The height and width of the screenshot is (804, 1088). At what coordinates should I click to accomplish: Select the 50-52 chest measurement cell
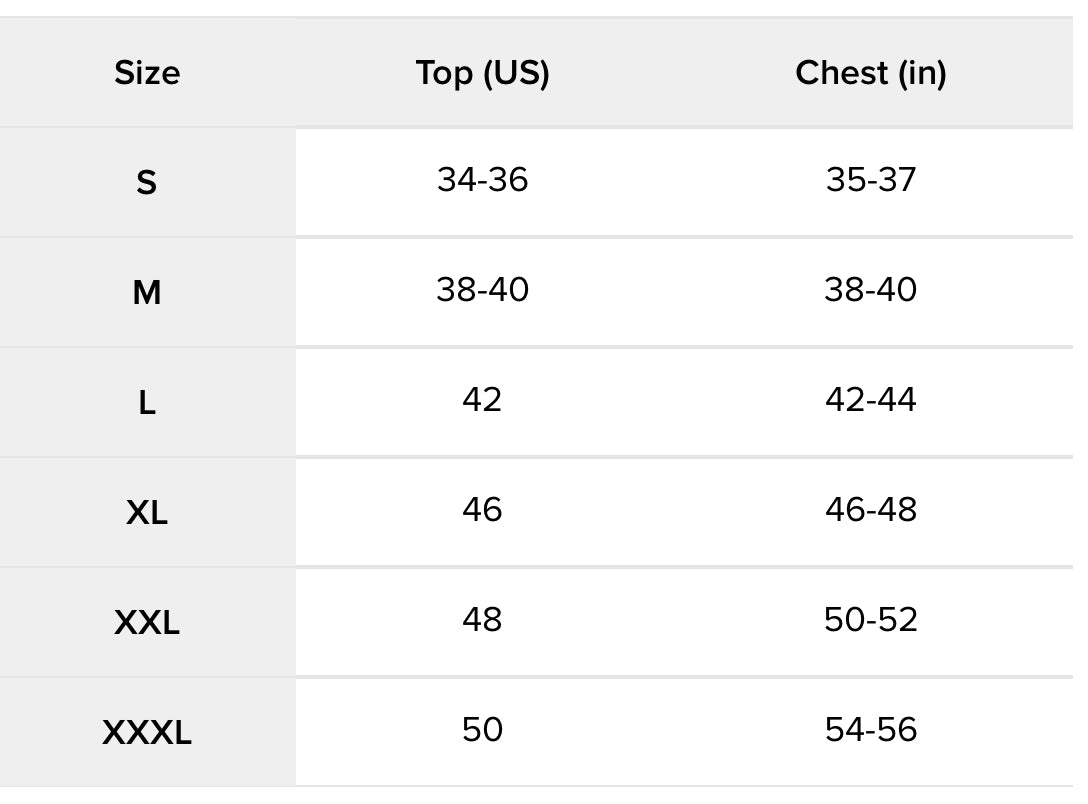click(871, 619)
